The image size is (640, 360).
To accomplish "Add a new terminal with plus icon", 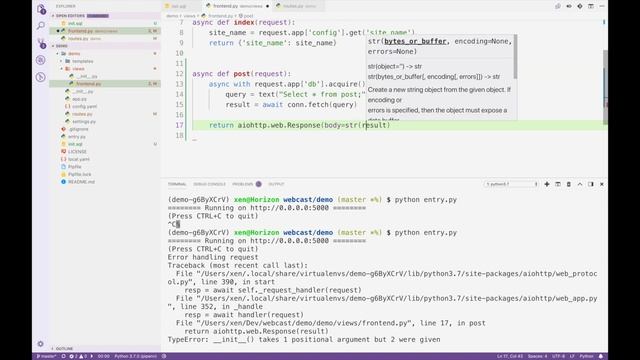I will pos(547,184).
